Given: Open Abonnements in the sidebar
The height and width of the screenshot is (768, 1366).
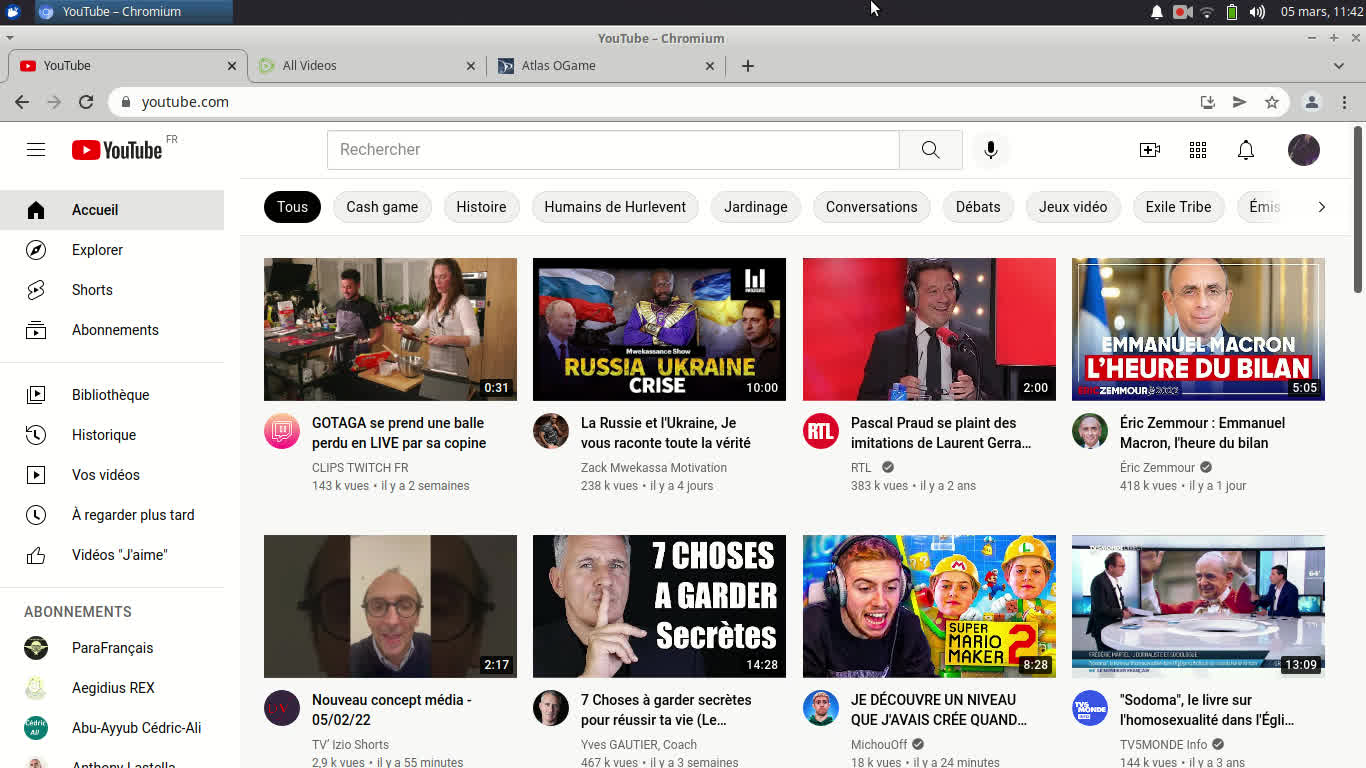Looking at the screenshot, I should (x=112, y=330).
